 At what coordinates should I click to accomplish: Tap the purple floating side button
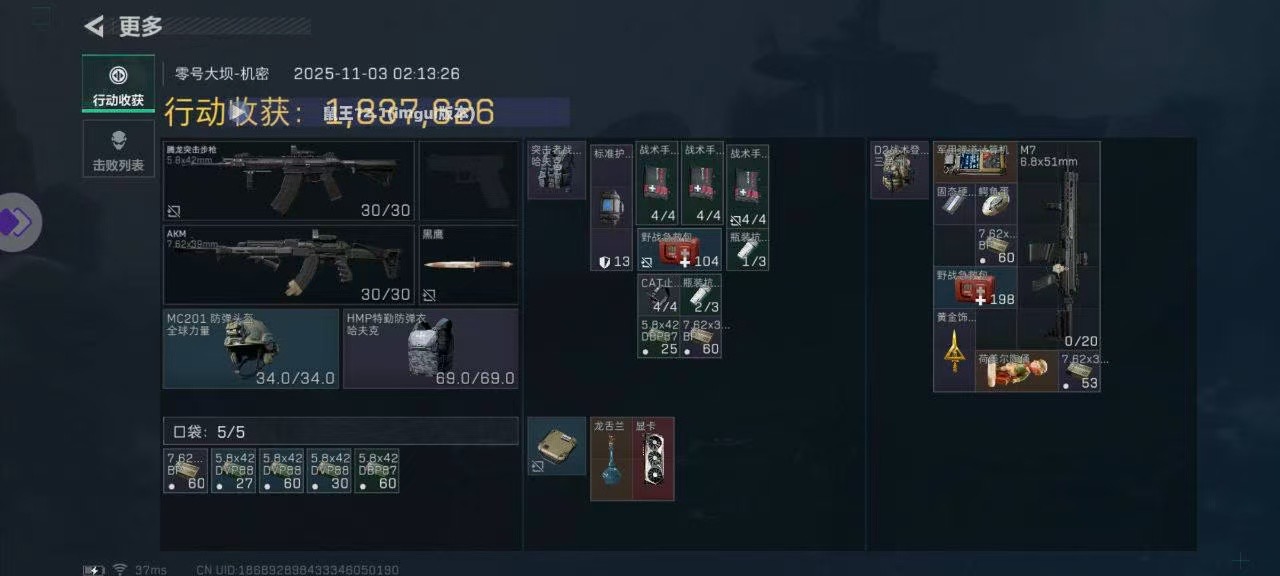pos(16,222)
